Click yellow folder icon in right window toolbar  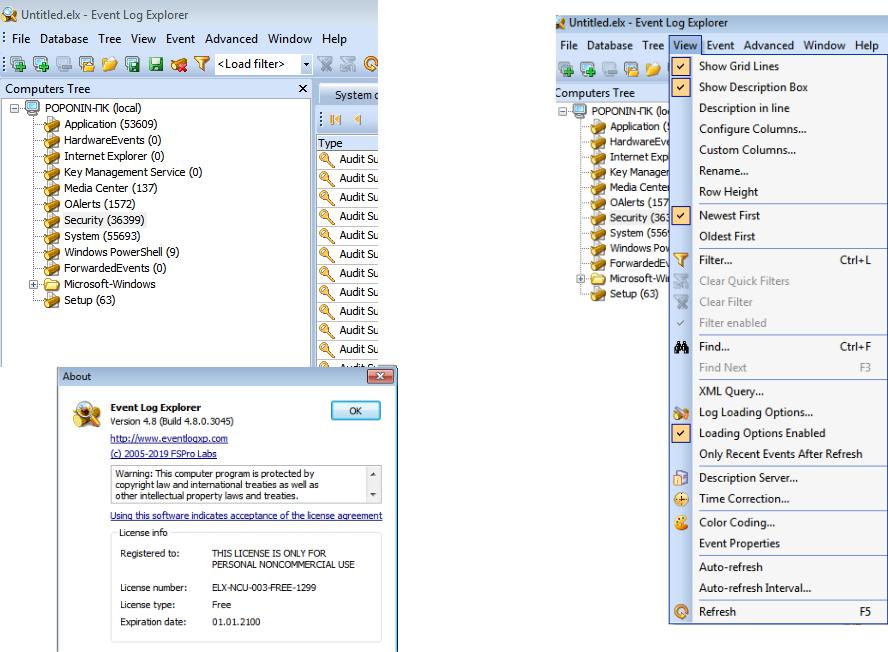click(x=652, y=69)
